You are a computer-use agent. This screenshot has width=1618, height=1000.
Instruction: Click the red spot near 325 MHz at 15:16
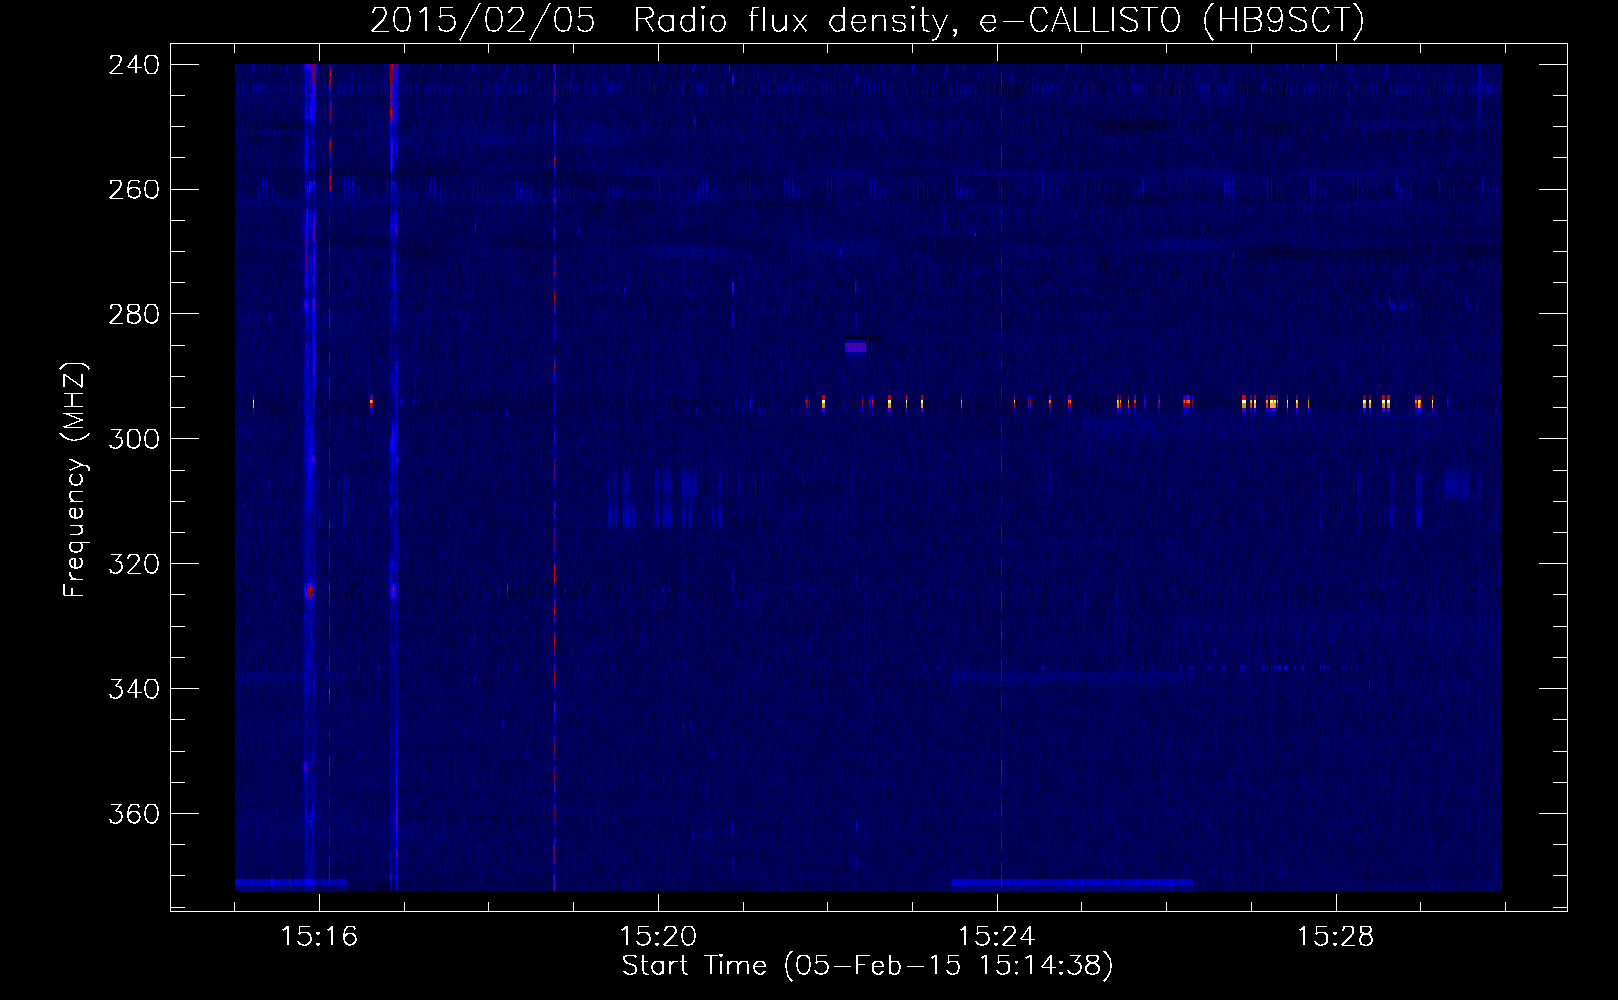pos(310,591)
